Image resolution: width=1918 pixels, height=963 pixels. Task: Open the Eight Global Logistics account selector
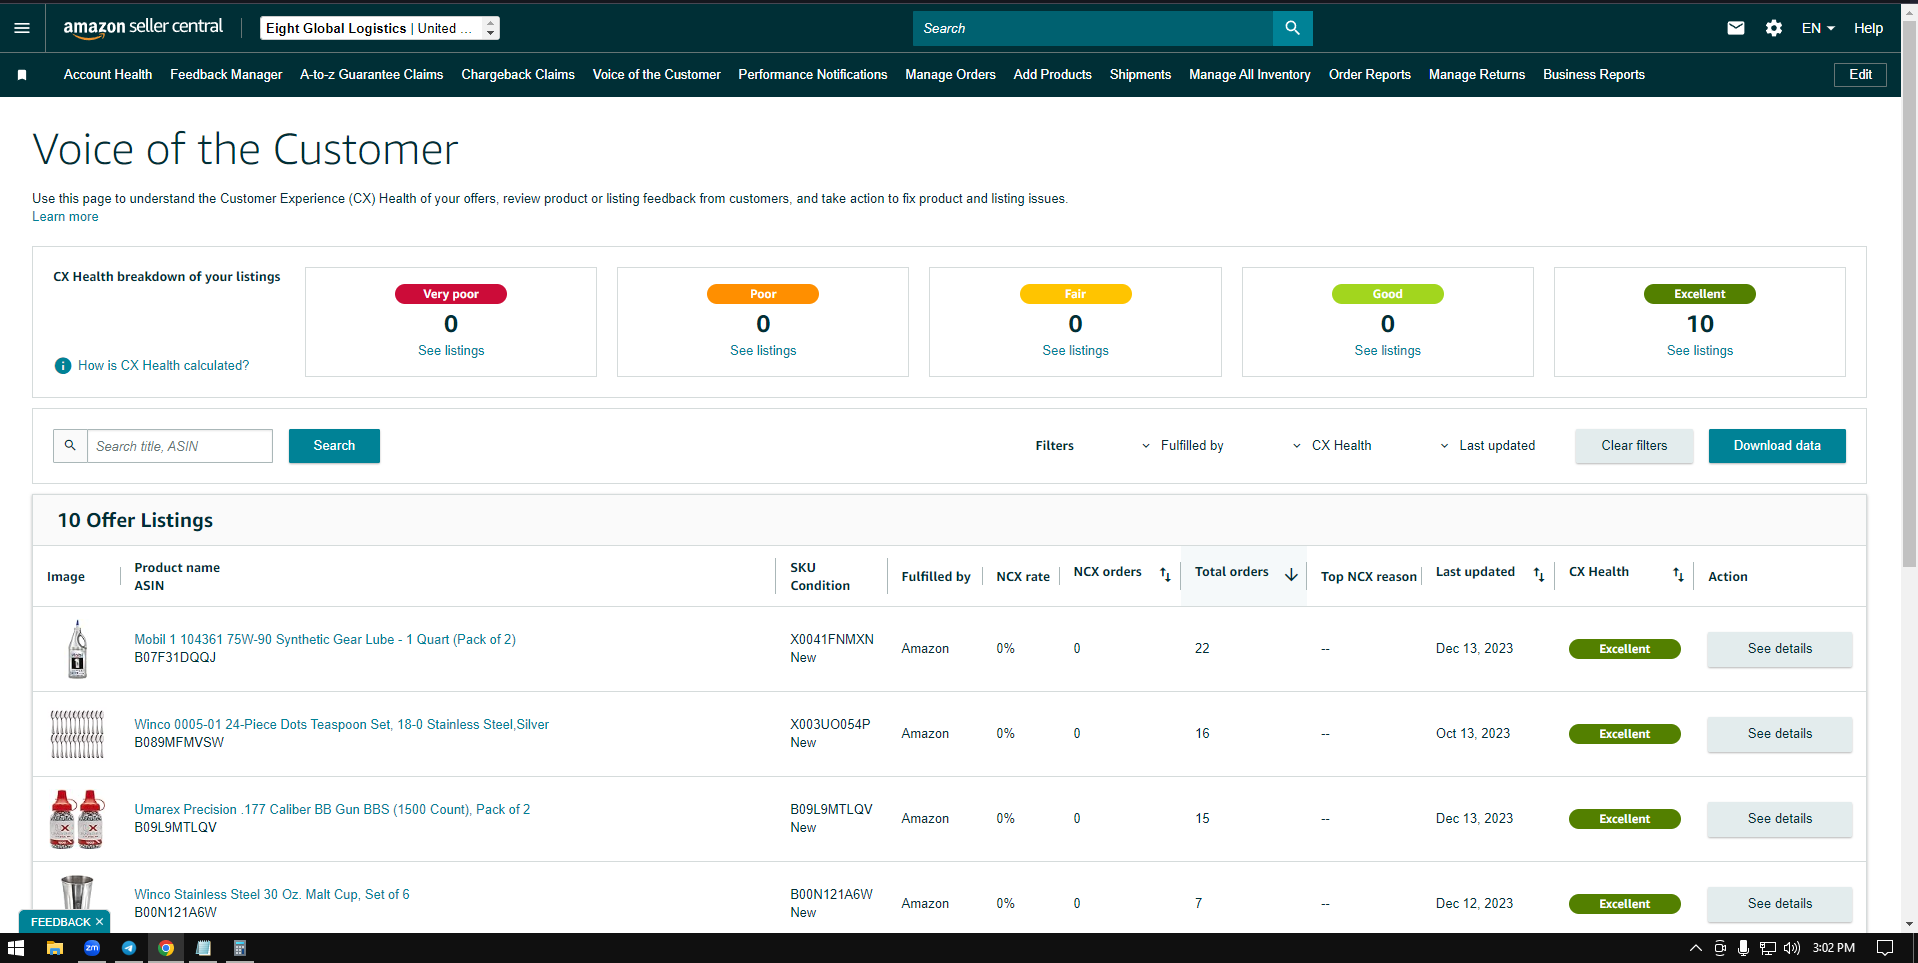[x=380, y=28]
